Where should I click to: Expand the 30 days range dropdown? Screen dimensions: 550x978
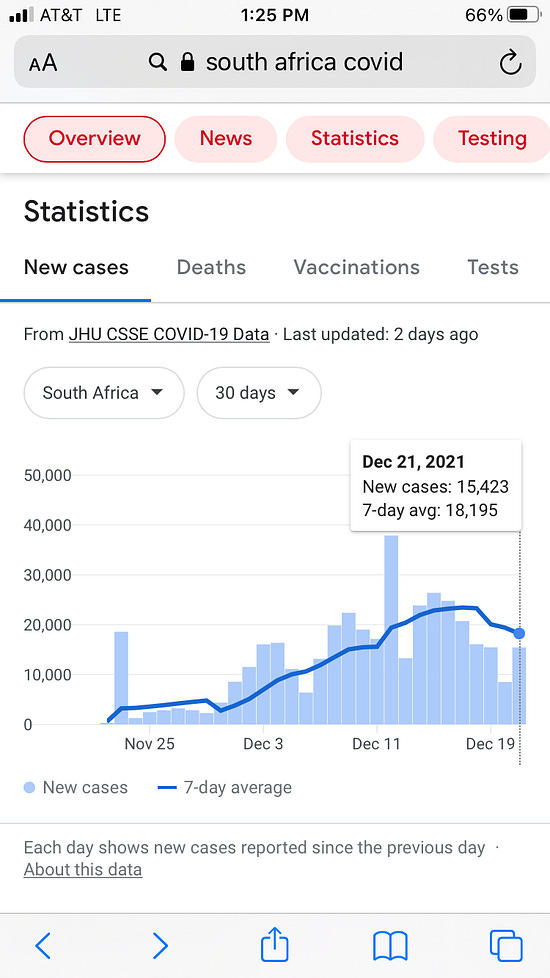(x=259, y=393)
